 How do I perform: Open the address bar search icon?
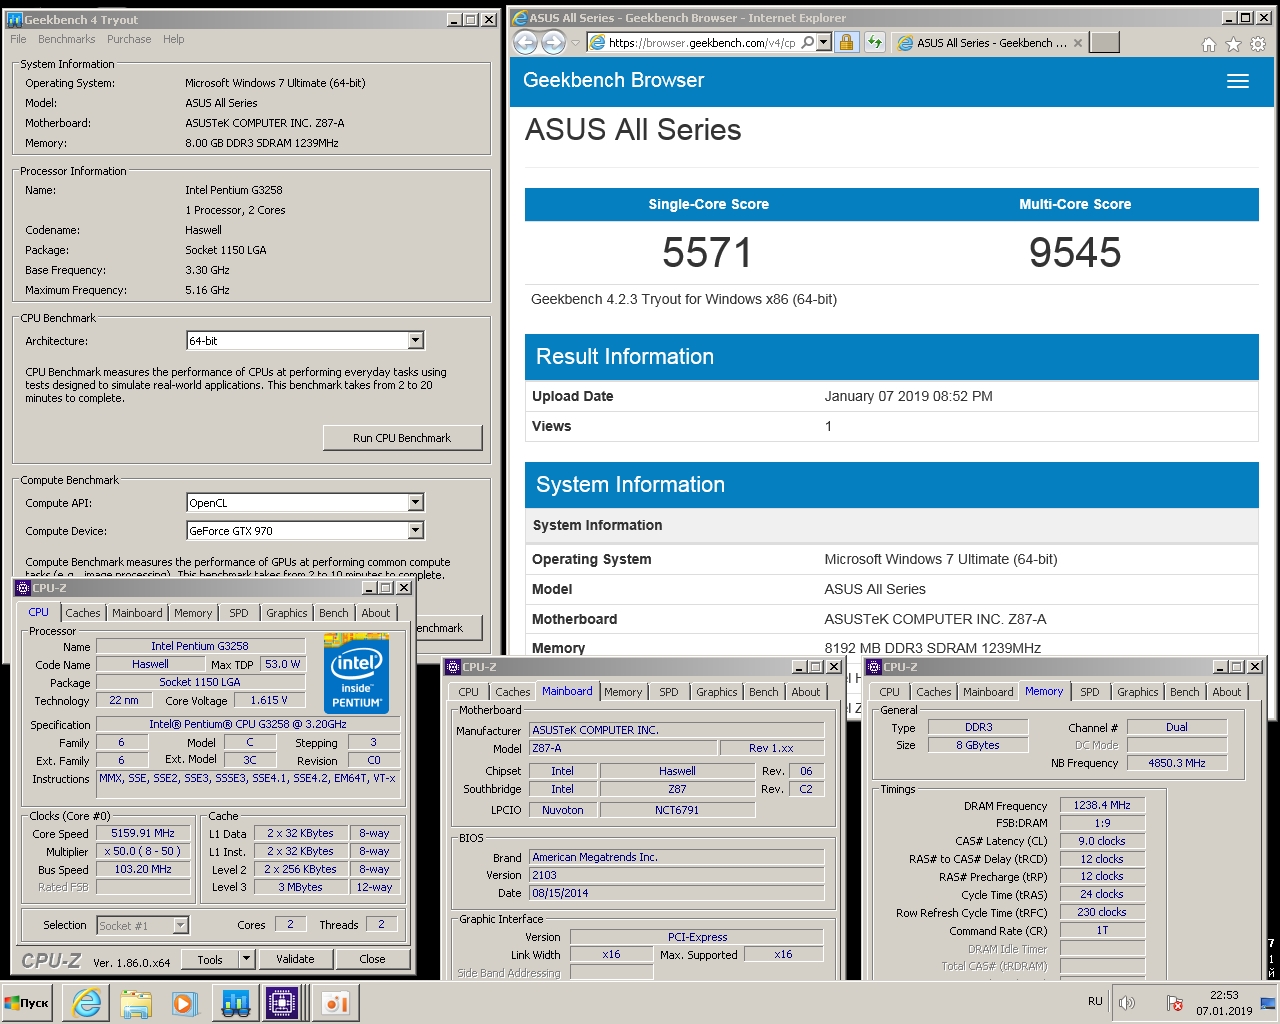(x=807, y=42)
